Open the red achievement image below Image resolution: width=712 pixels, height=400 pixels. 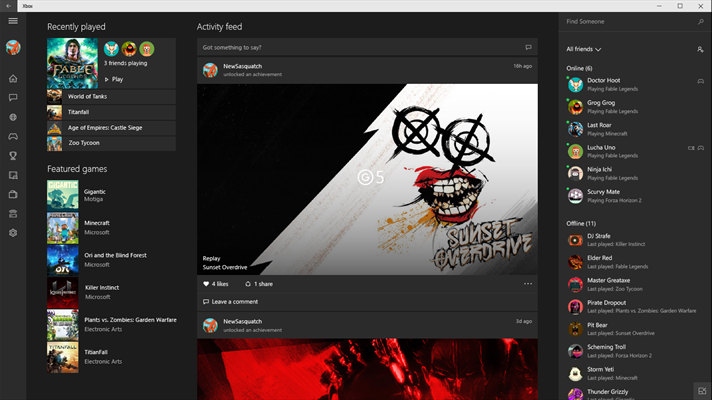[x=367, y=369]
